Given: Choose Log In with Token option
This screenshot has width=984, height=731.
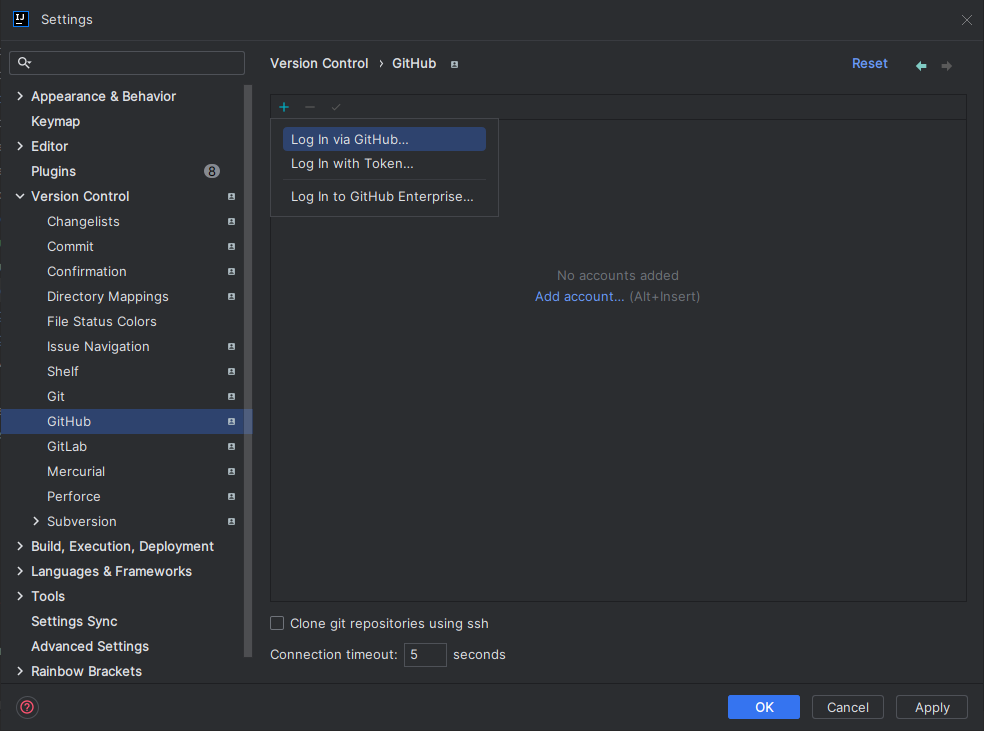Looking at the screenshot, I should 384,164.
